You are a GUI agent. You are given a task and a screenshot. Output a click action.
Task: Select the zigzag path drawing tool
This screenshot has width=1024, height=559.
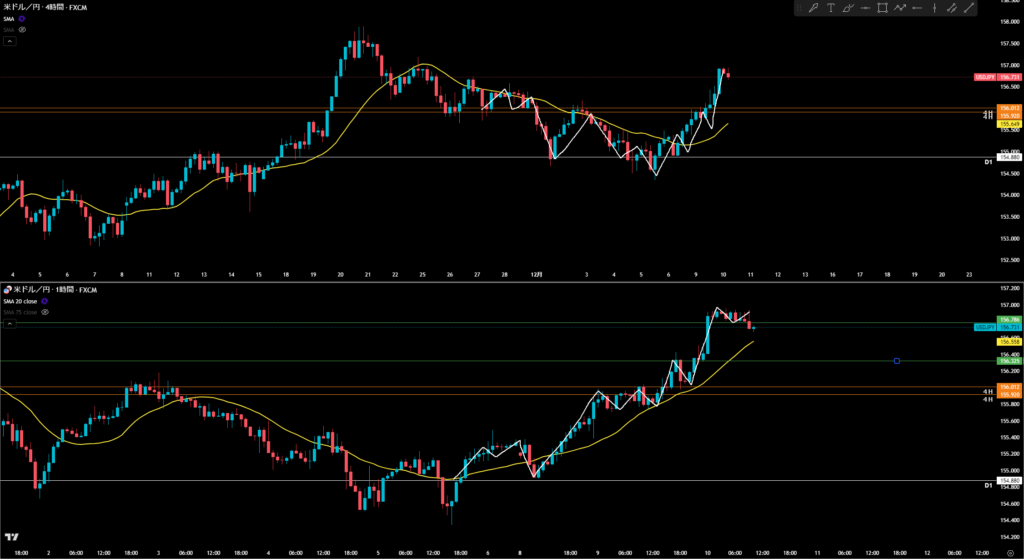[x=900, y=9]
